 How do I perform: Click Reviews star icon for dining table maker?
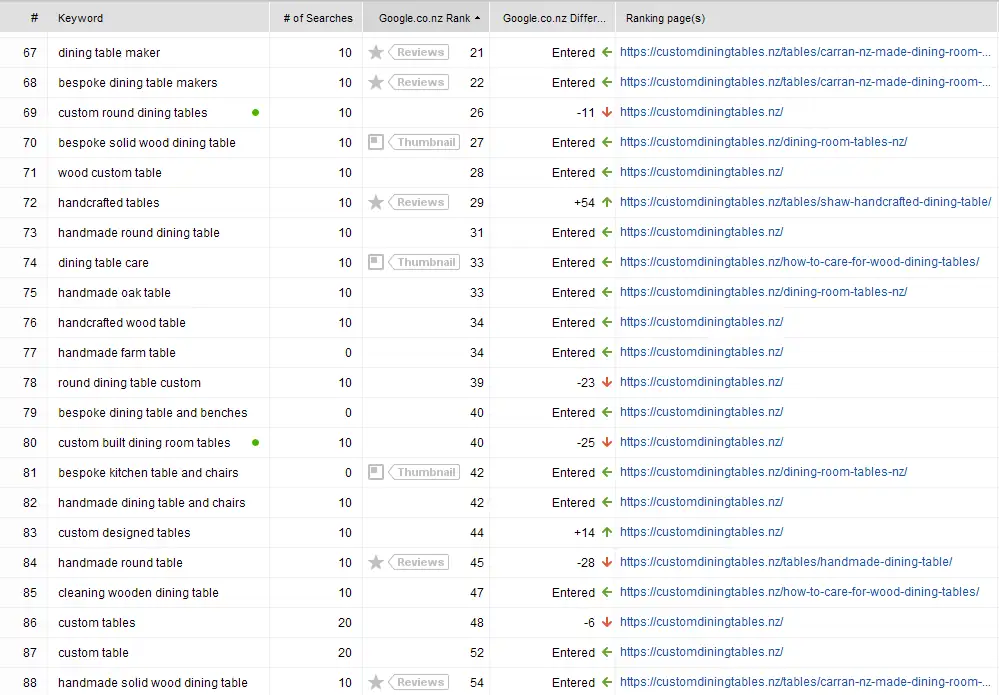click(x=376, y=52)
